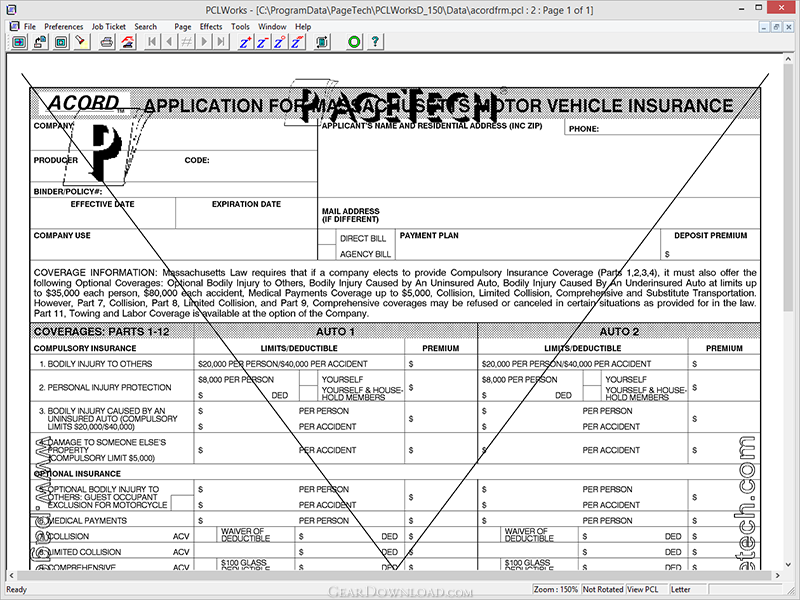Click the 'OPTIONAL INSURANCE' section heading
Viewport: 800px width, 600px height.
[77, 473]
